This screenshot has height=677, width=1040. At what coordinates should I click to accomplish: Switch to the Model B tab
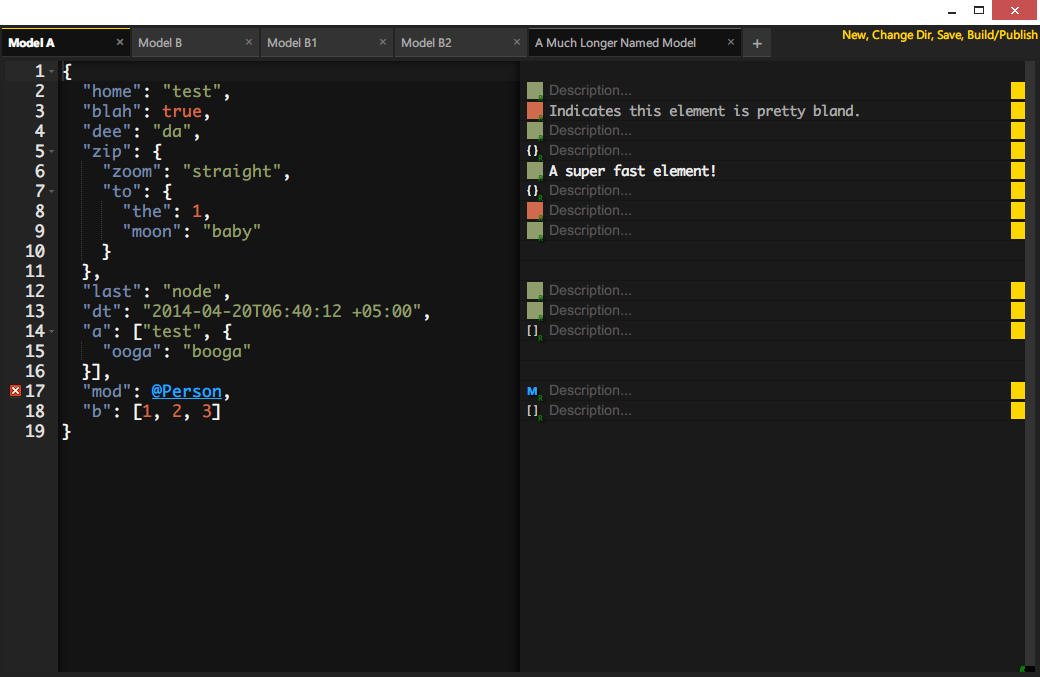194,43
